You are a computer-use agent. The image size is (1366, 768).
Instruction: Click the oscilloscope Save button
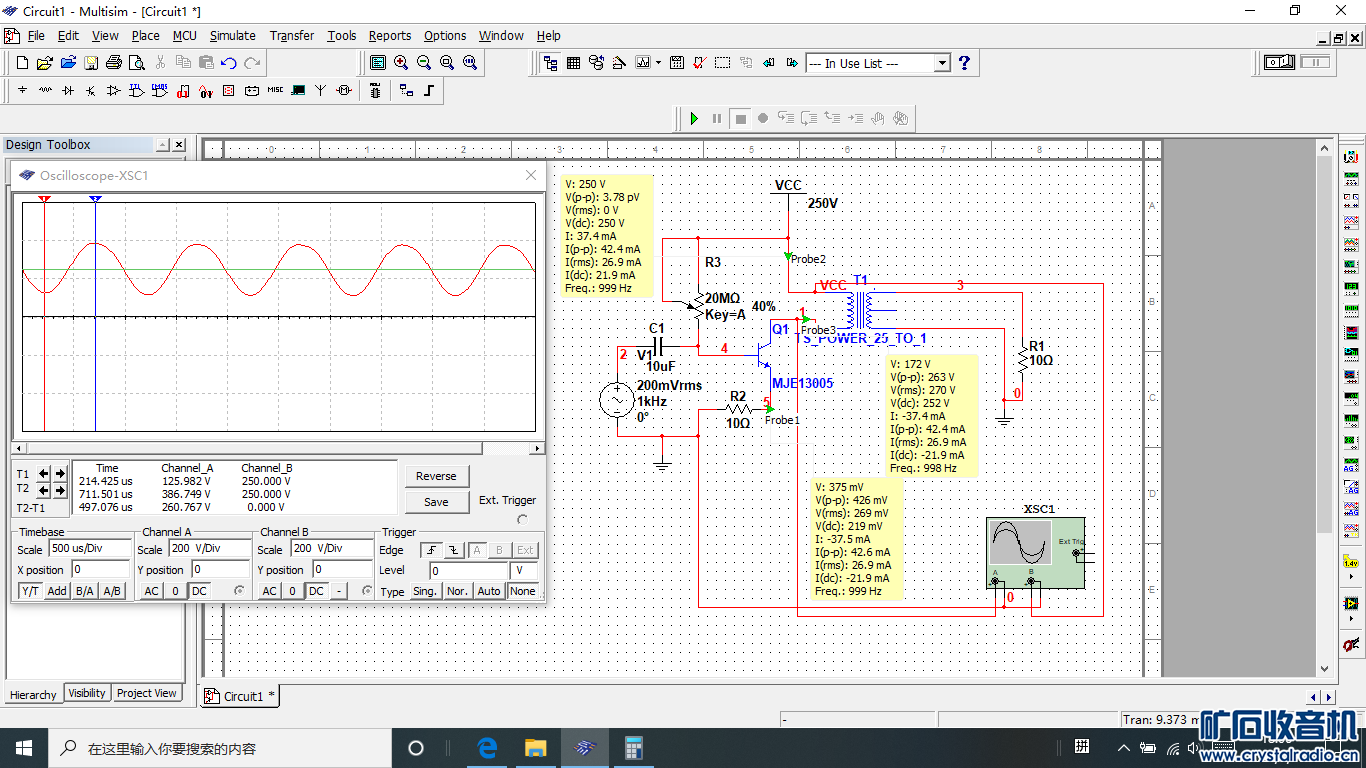(436, 502)
